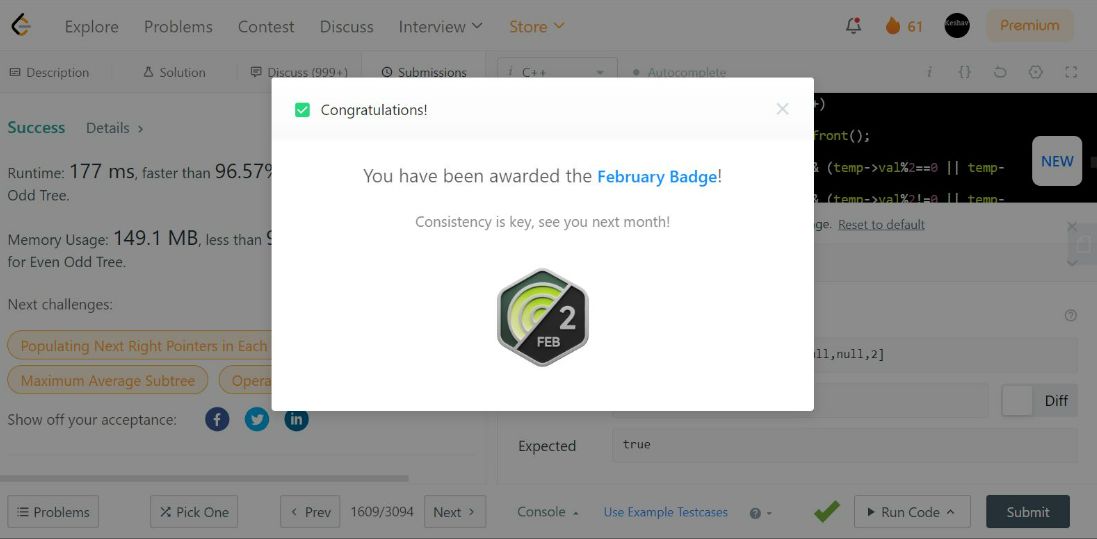Viewport: 1097px width, 539px height.
Task: Share acceptance on Facebook
Action: coord(218,420)
